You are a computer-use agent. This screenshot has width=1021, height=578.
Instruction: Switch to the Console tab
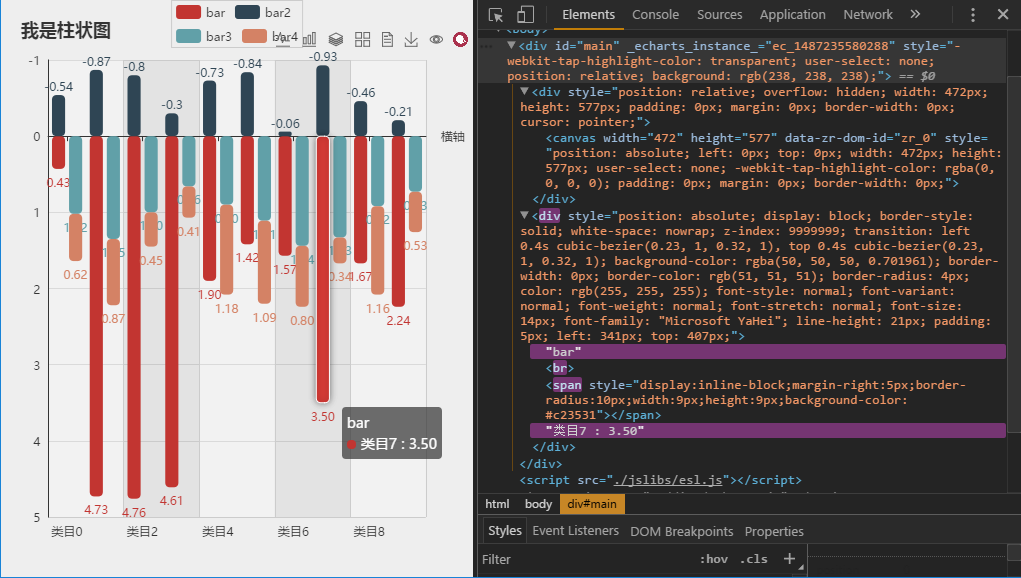coord(655,14)
